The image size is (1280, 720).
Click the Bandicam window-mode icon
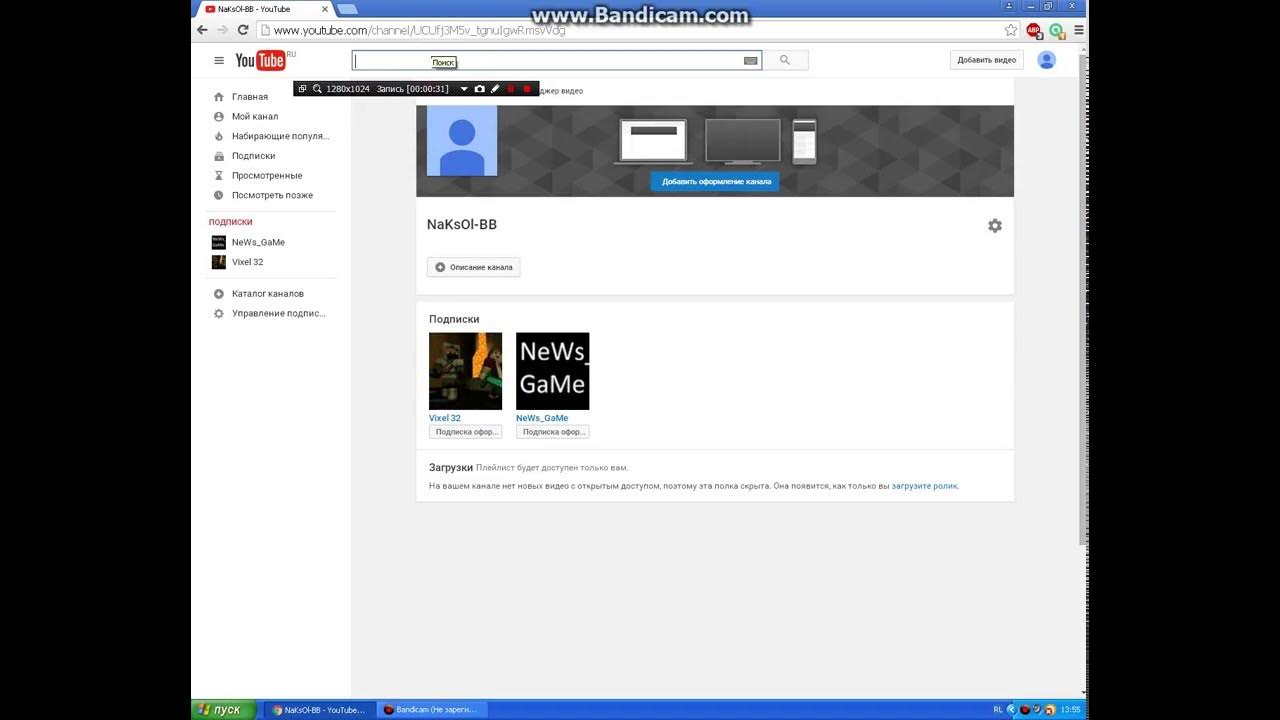coord(303,89)
